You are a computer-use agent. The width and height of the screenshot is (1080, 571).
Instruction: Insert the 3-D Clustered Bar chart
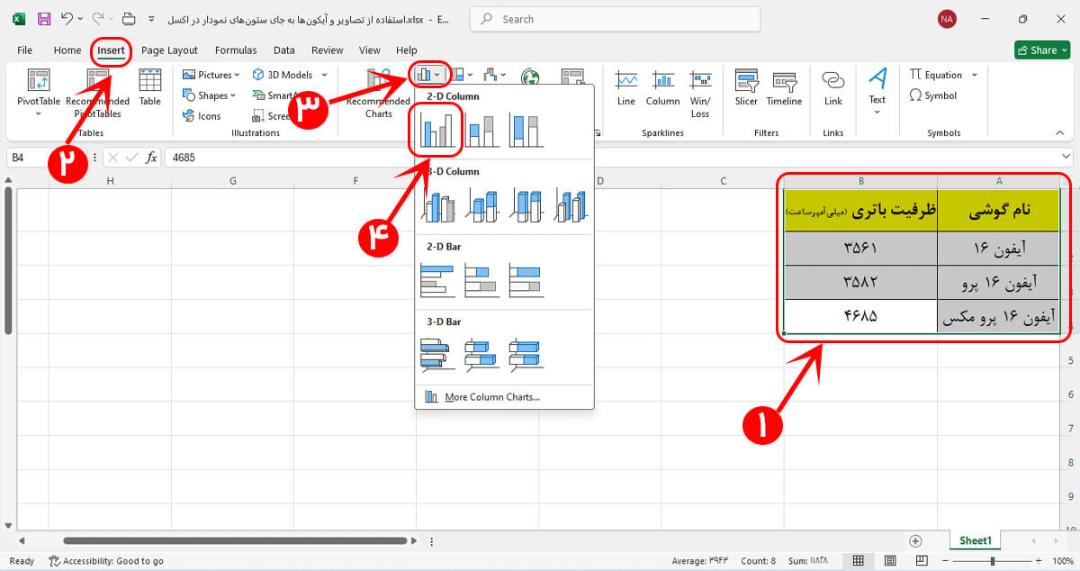coord(437,355)
